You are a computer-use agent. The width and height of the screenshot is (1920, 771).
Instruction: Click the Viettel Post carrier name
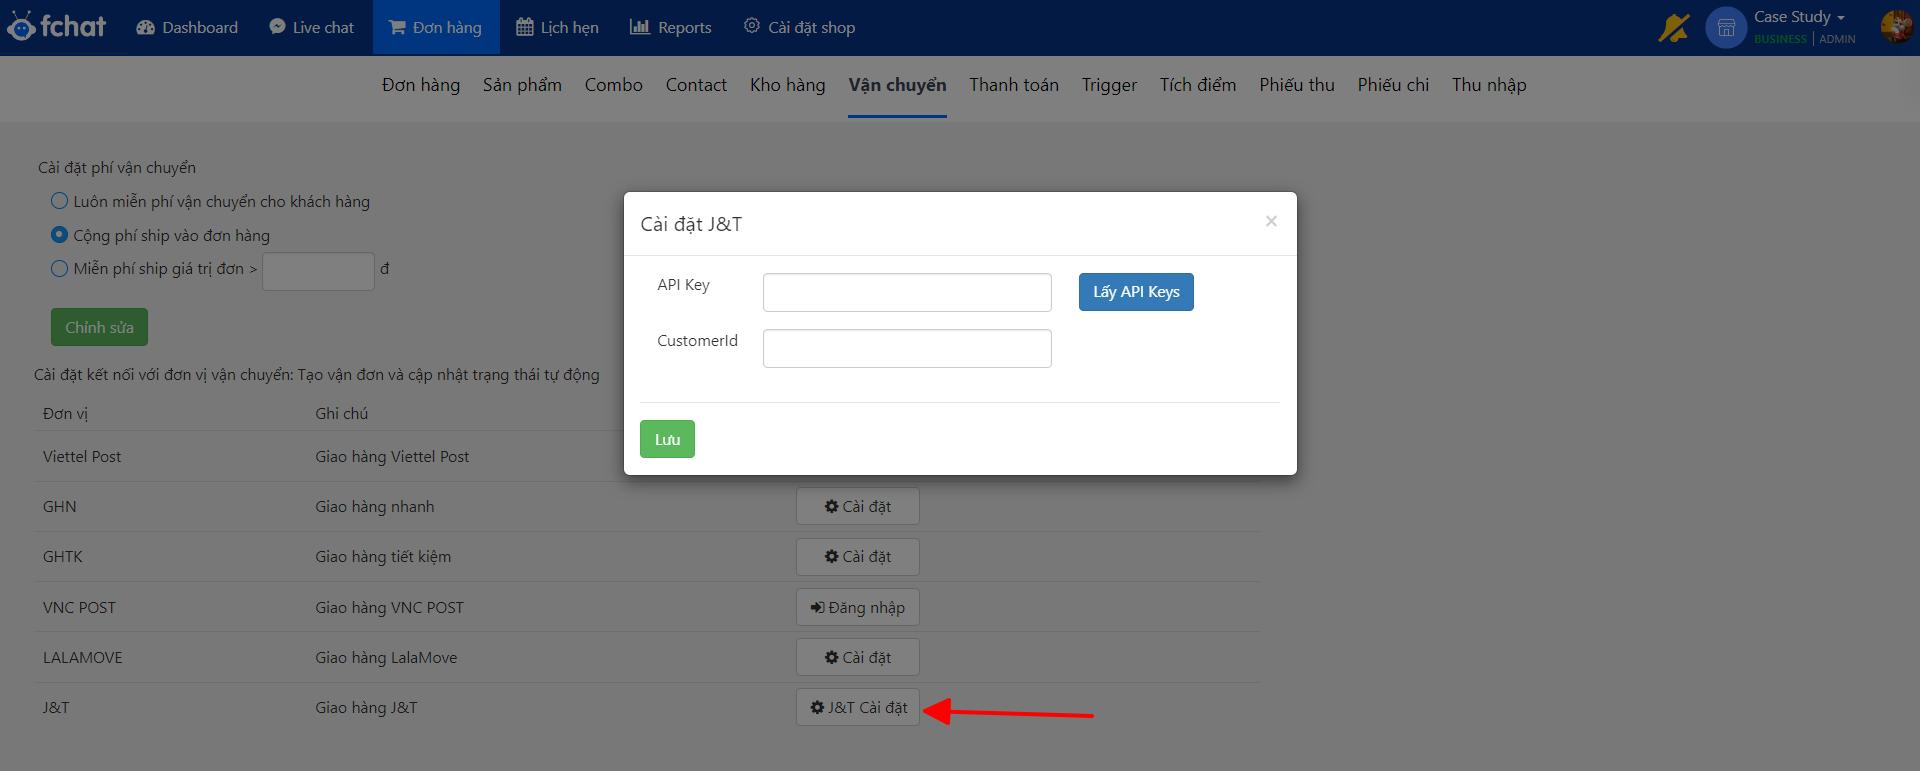coord(82,456)
